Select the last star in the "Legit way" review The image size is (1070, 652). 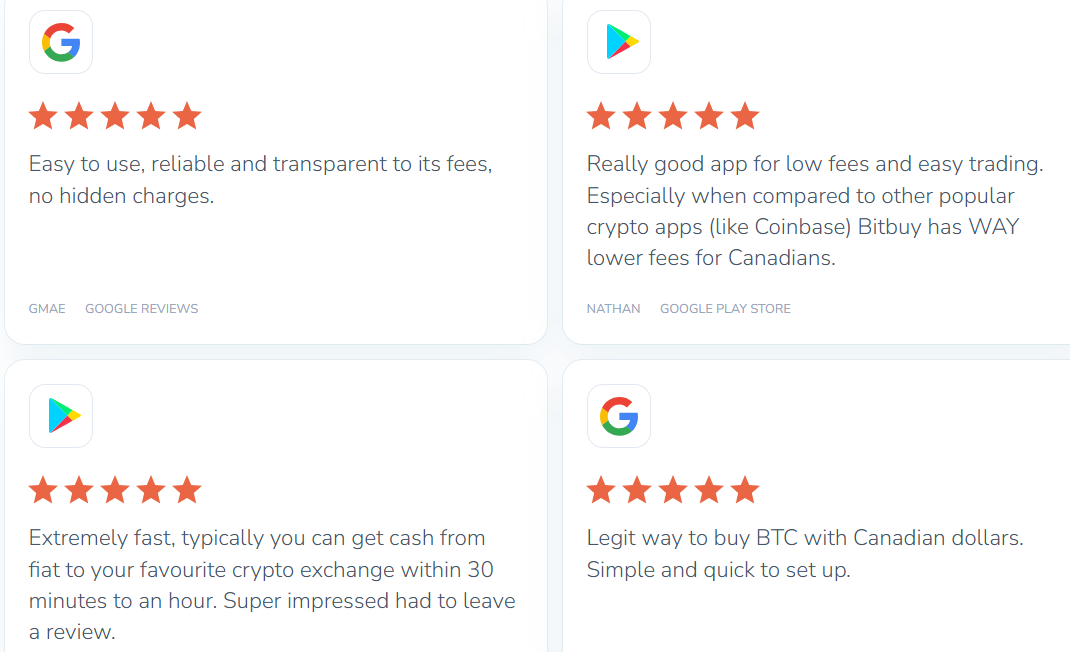pyautogui.click(x=745, y=491)
